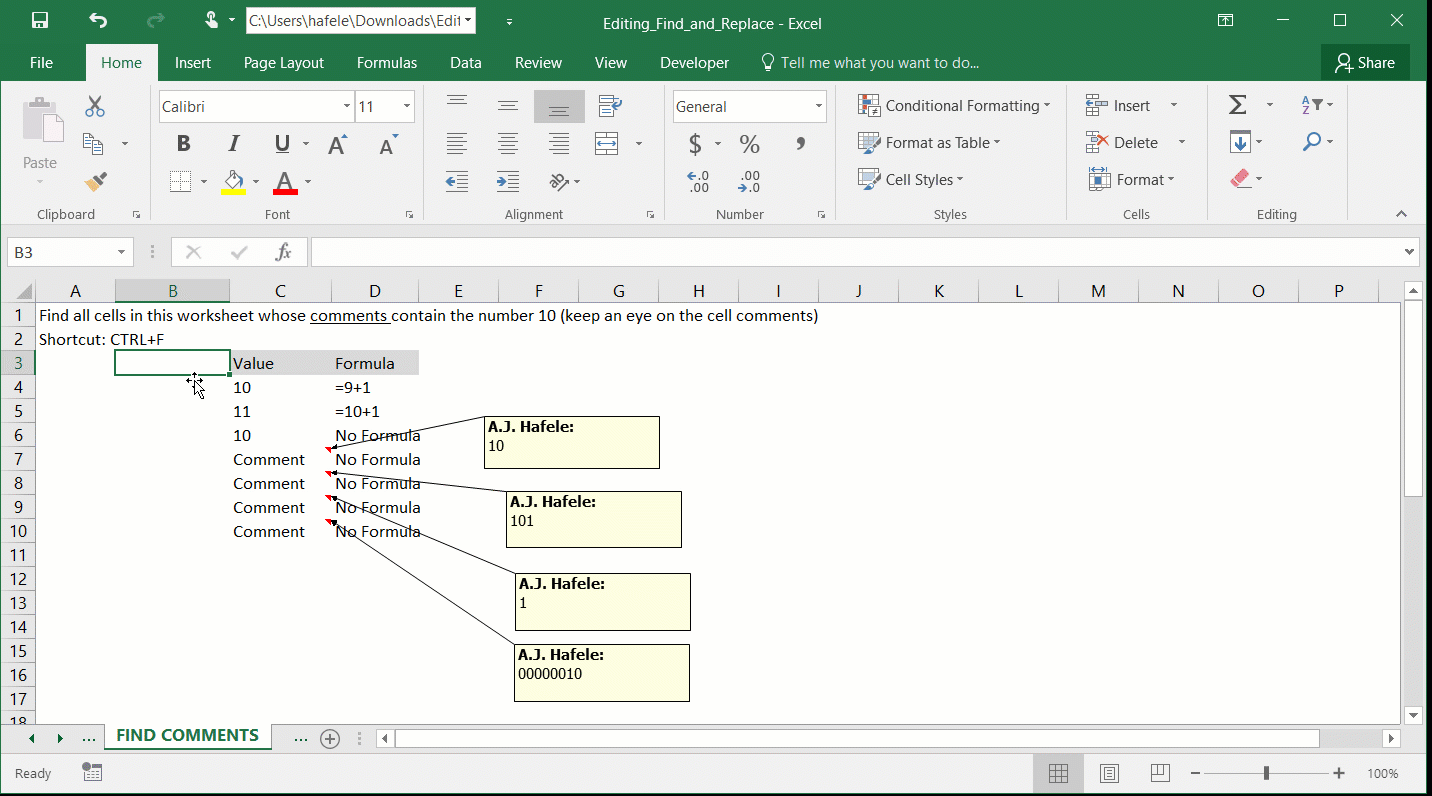Switch to the Review tab
This screenshot has height=796, width=1432.
click(x=538, y=62)
